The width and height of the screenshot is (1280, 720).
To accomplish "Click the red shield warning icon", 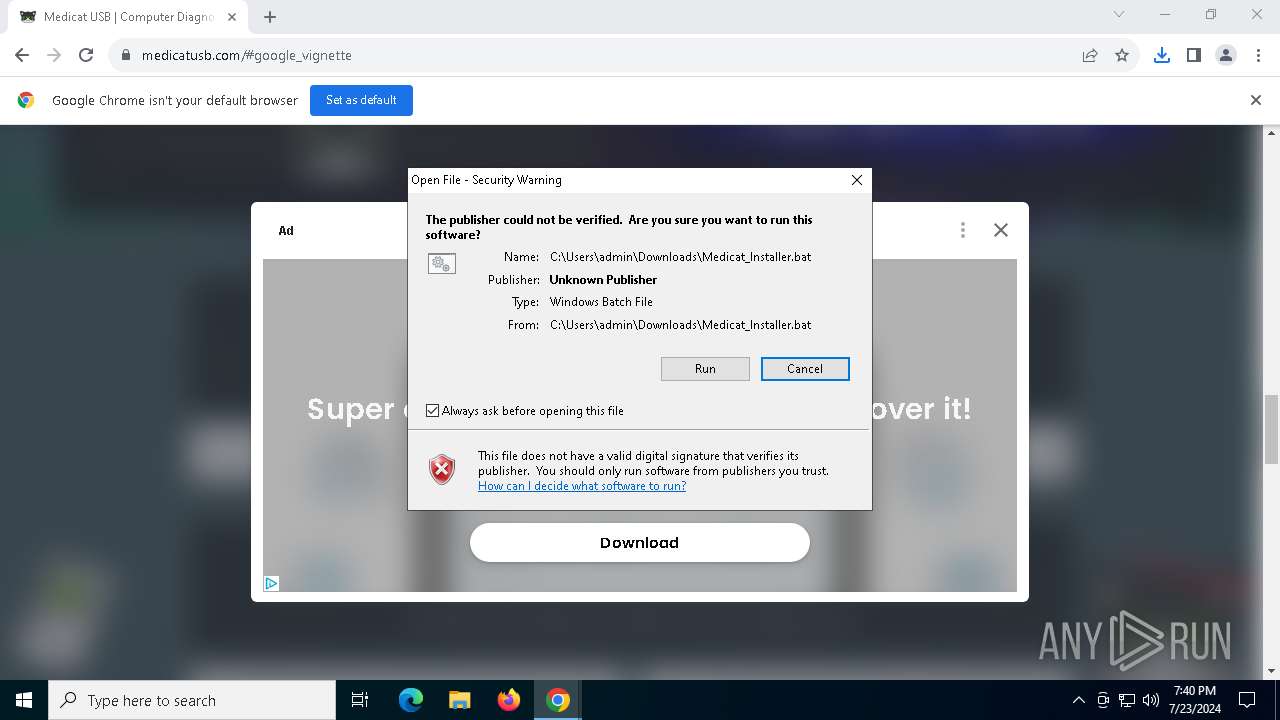I will coord(442,469).
